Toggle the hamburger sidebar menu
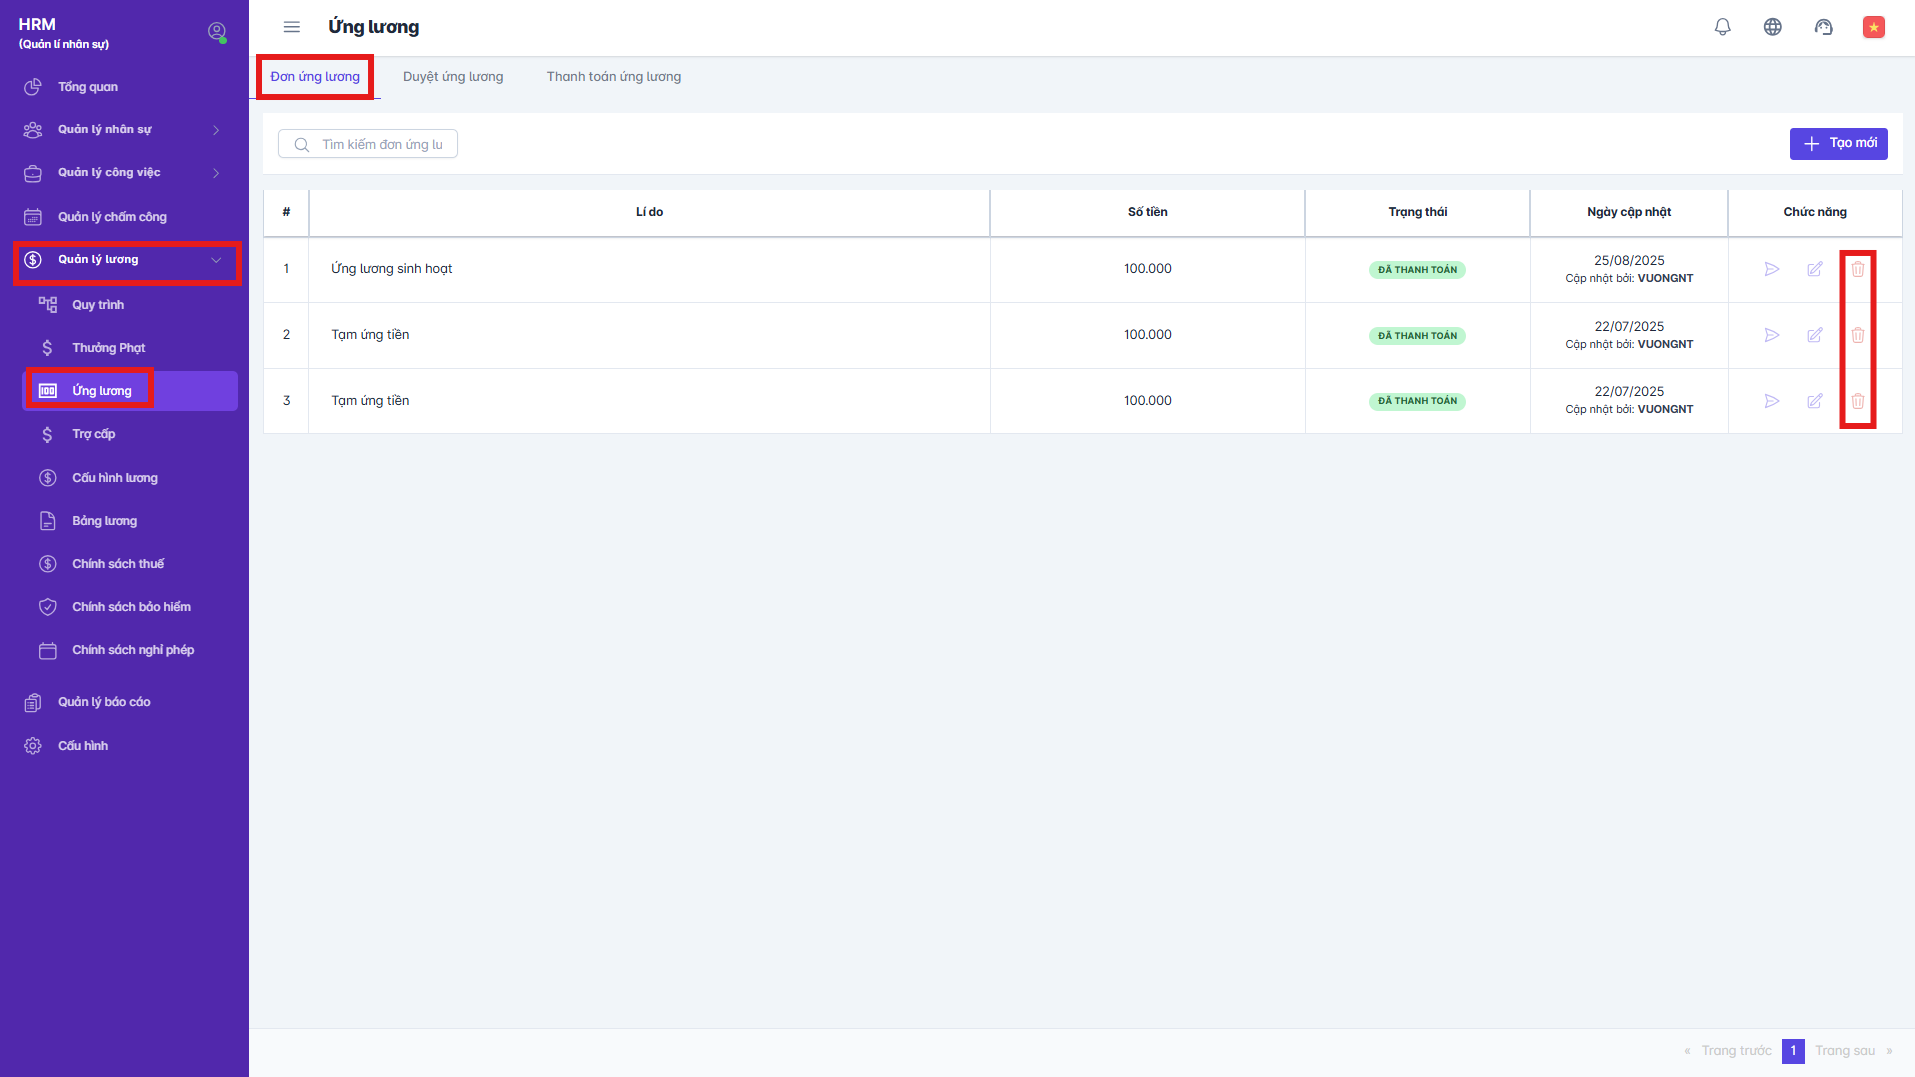 pyautogui.click(x=291, y=27)
